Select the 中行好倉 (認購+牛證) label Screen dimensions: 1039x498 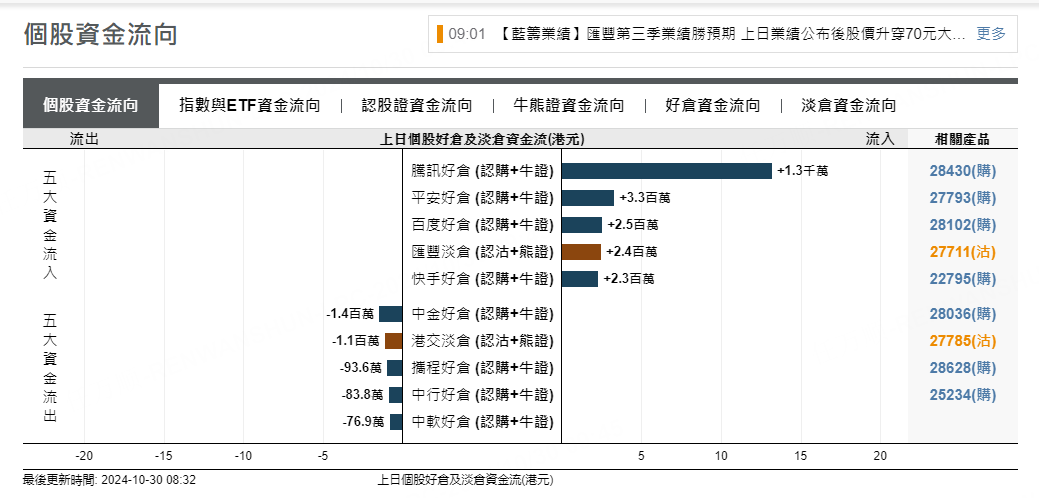[x=482, y=395]
